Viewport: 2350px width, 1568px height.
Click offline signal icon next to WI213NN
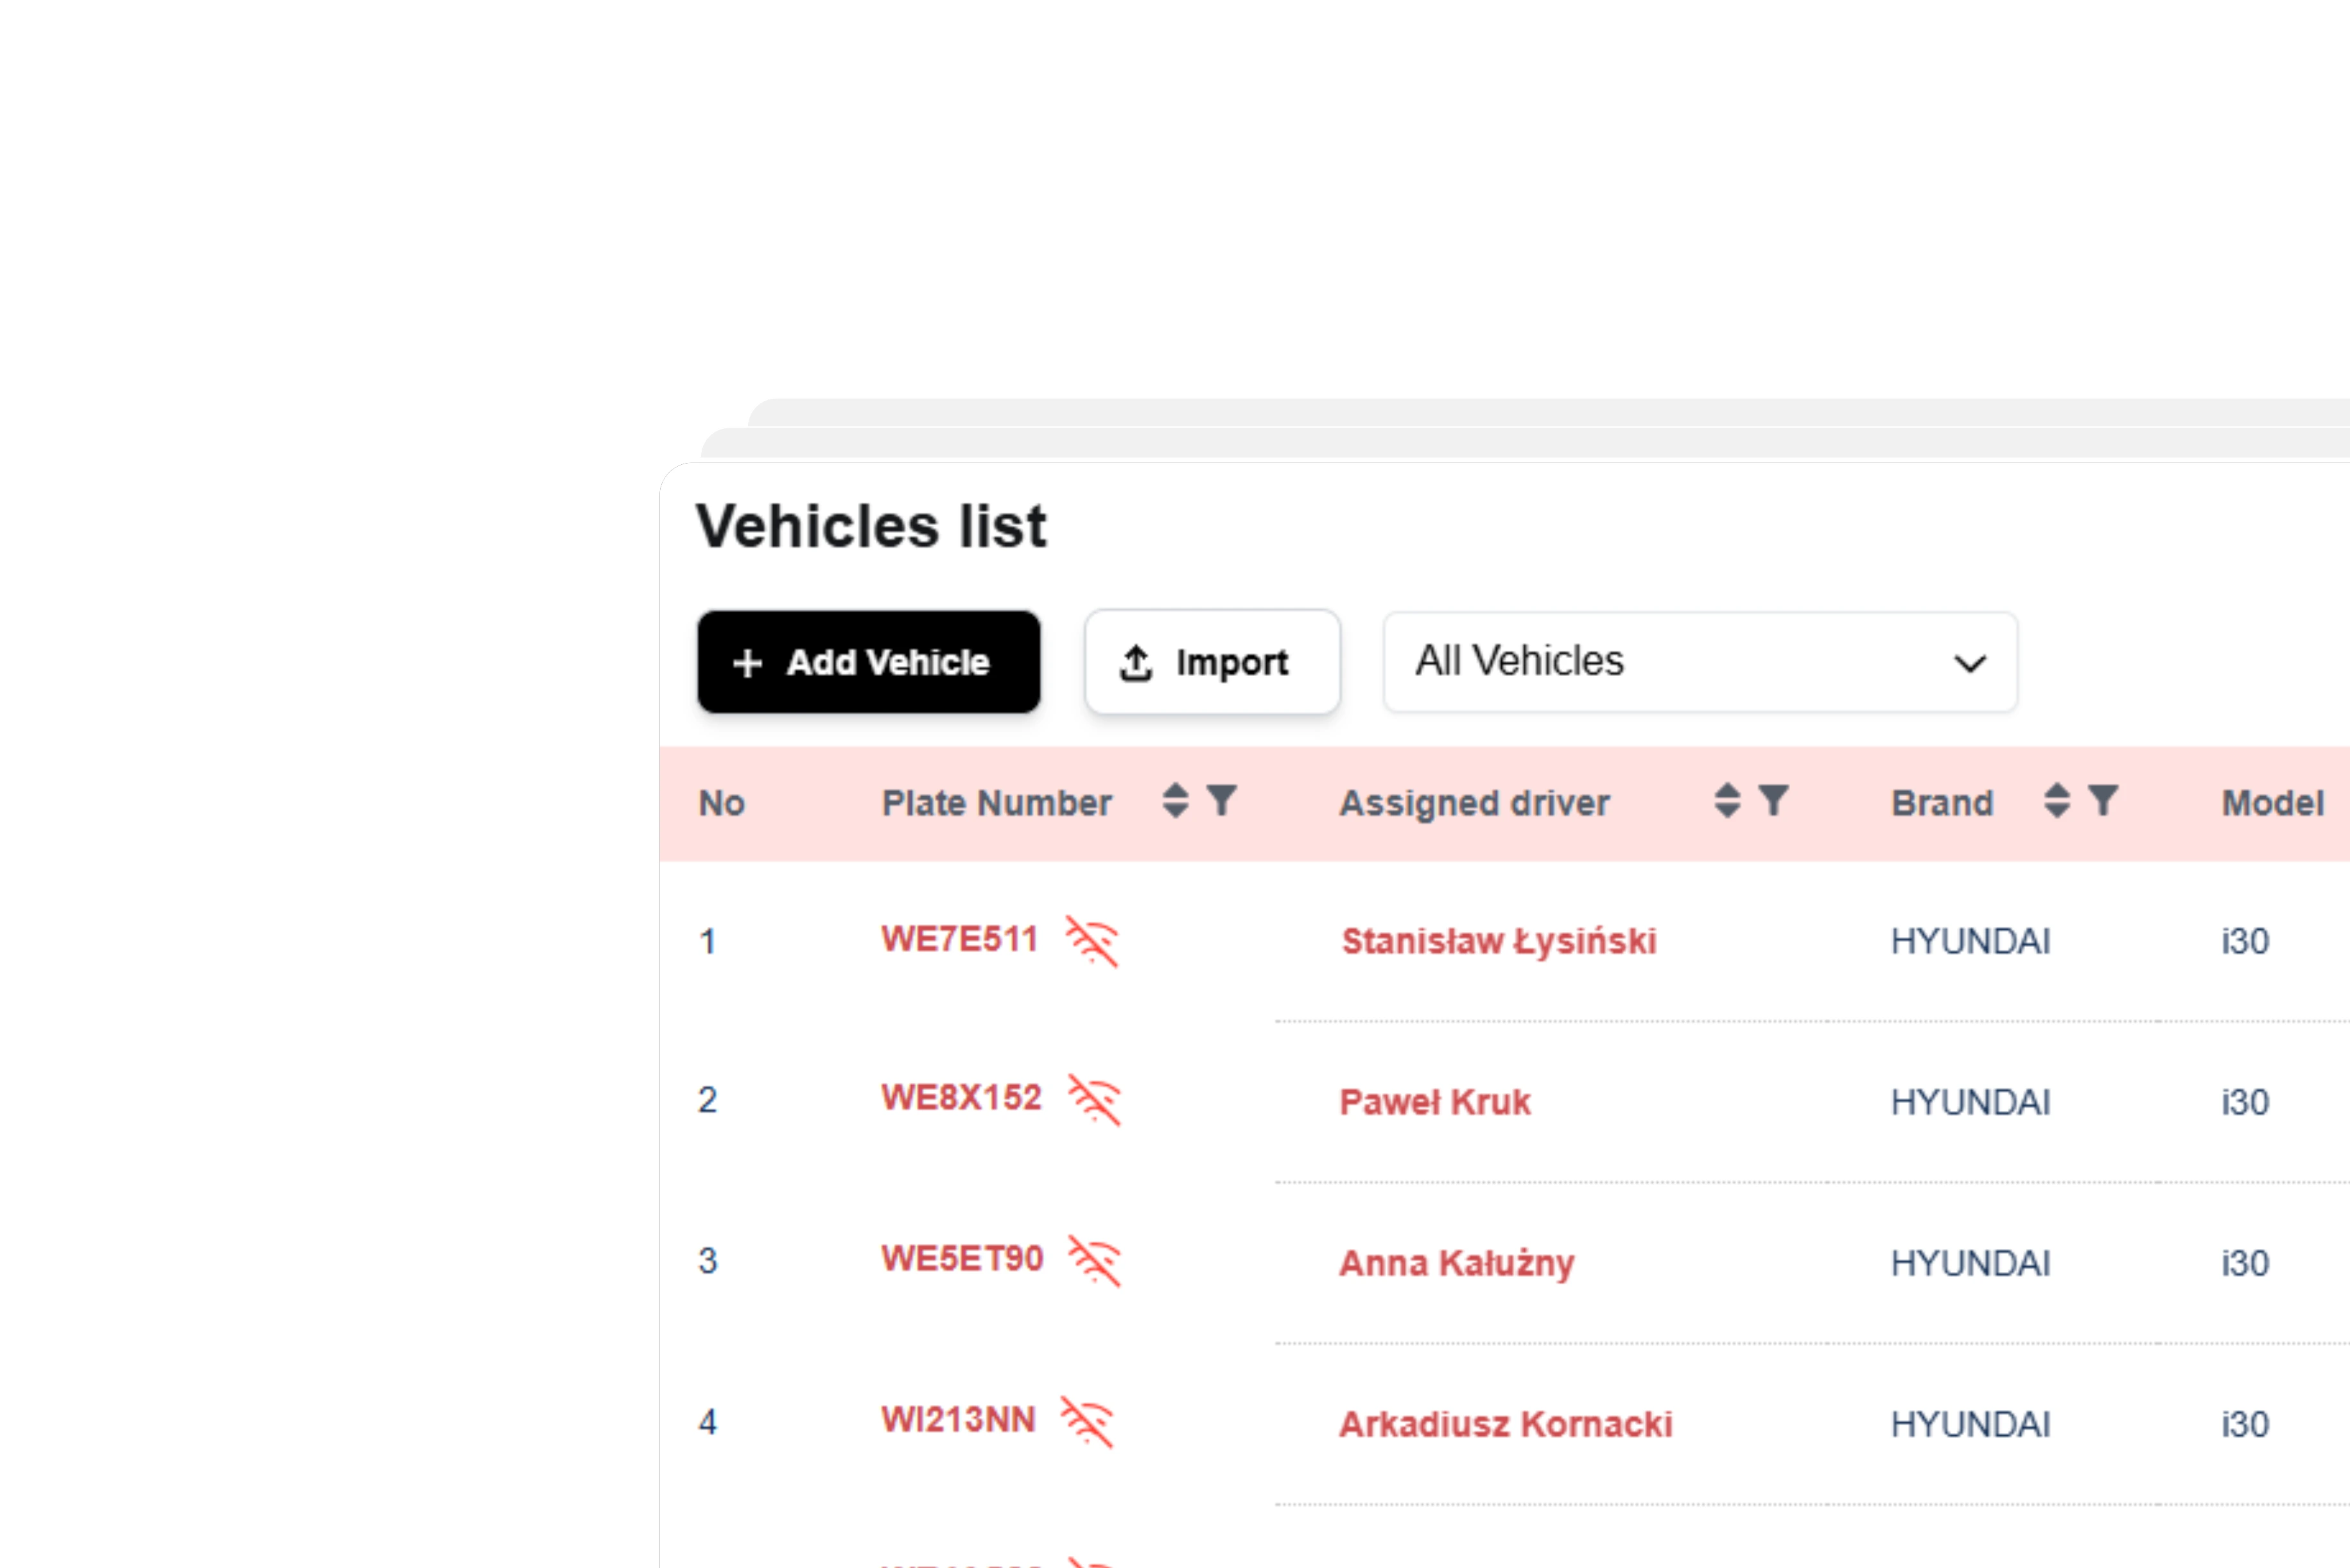point(1087,1422)
